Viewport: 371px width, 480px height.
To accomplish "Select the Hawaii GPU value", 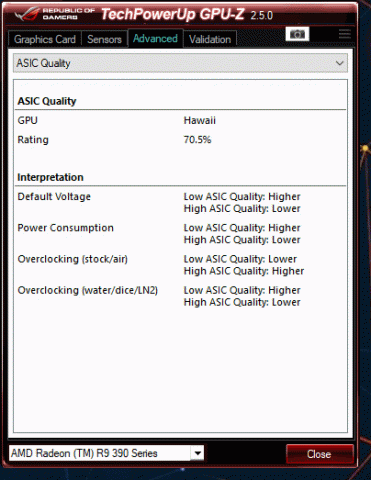I will pyautogui.click(x=200, y=120).
